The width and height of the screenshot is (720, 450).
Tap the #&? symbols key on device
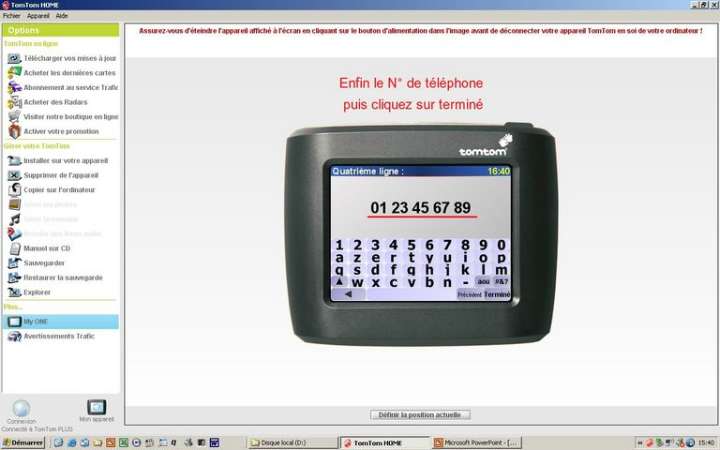(501, 281)
